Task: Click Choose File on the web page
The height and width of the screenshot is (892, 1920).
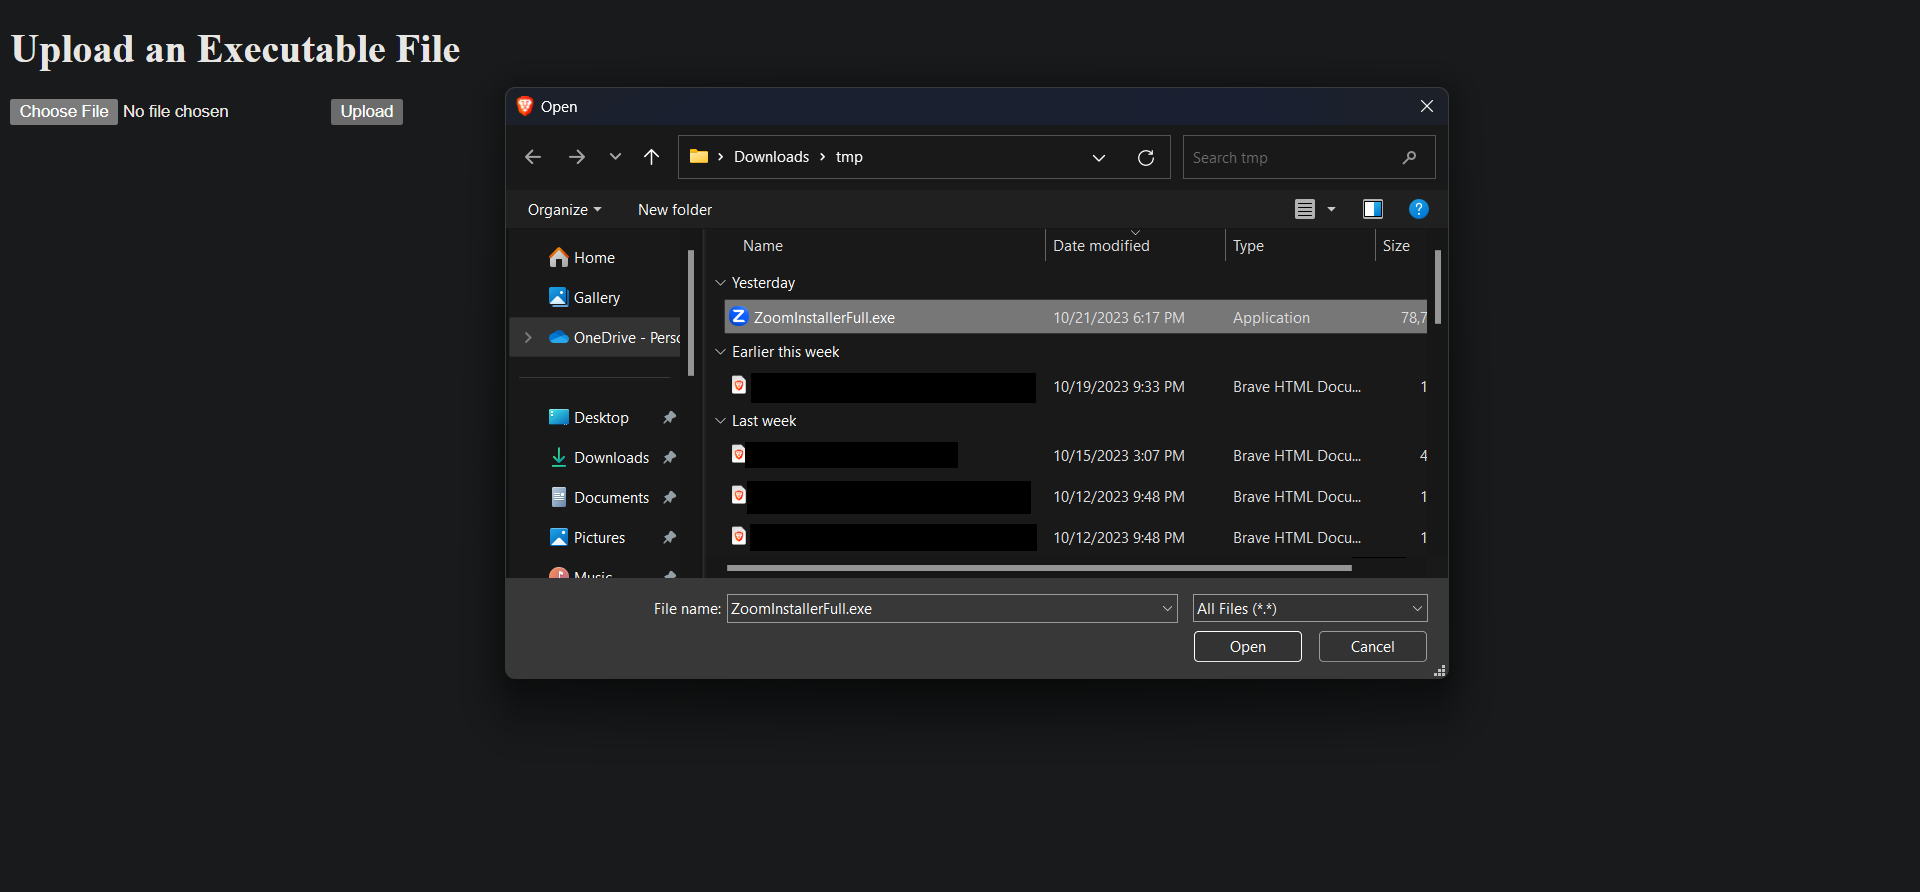Action: (x=64, y=112)
